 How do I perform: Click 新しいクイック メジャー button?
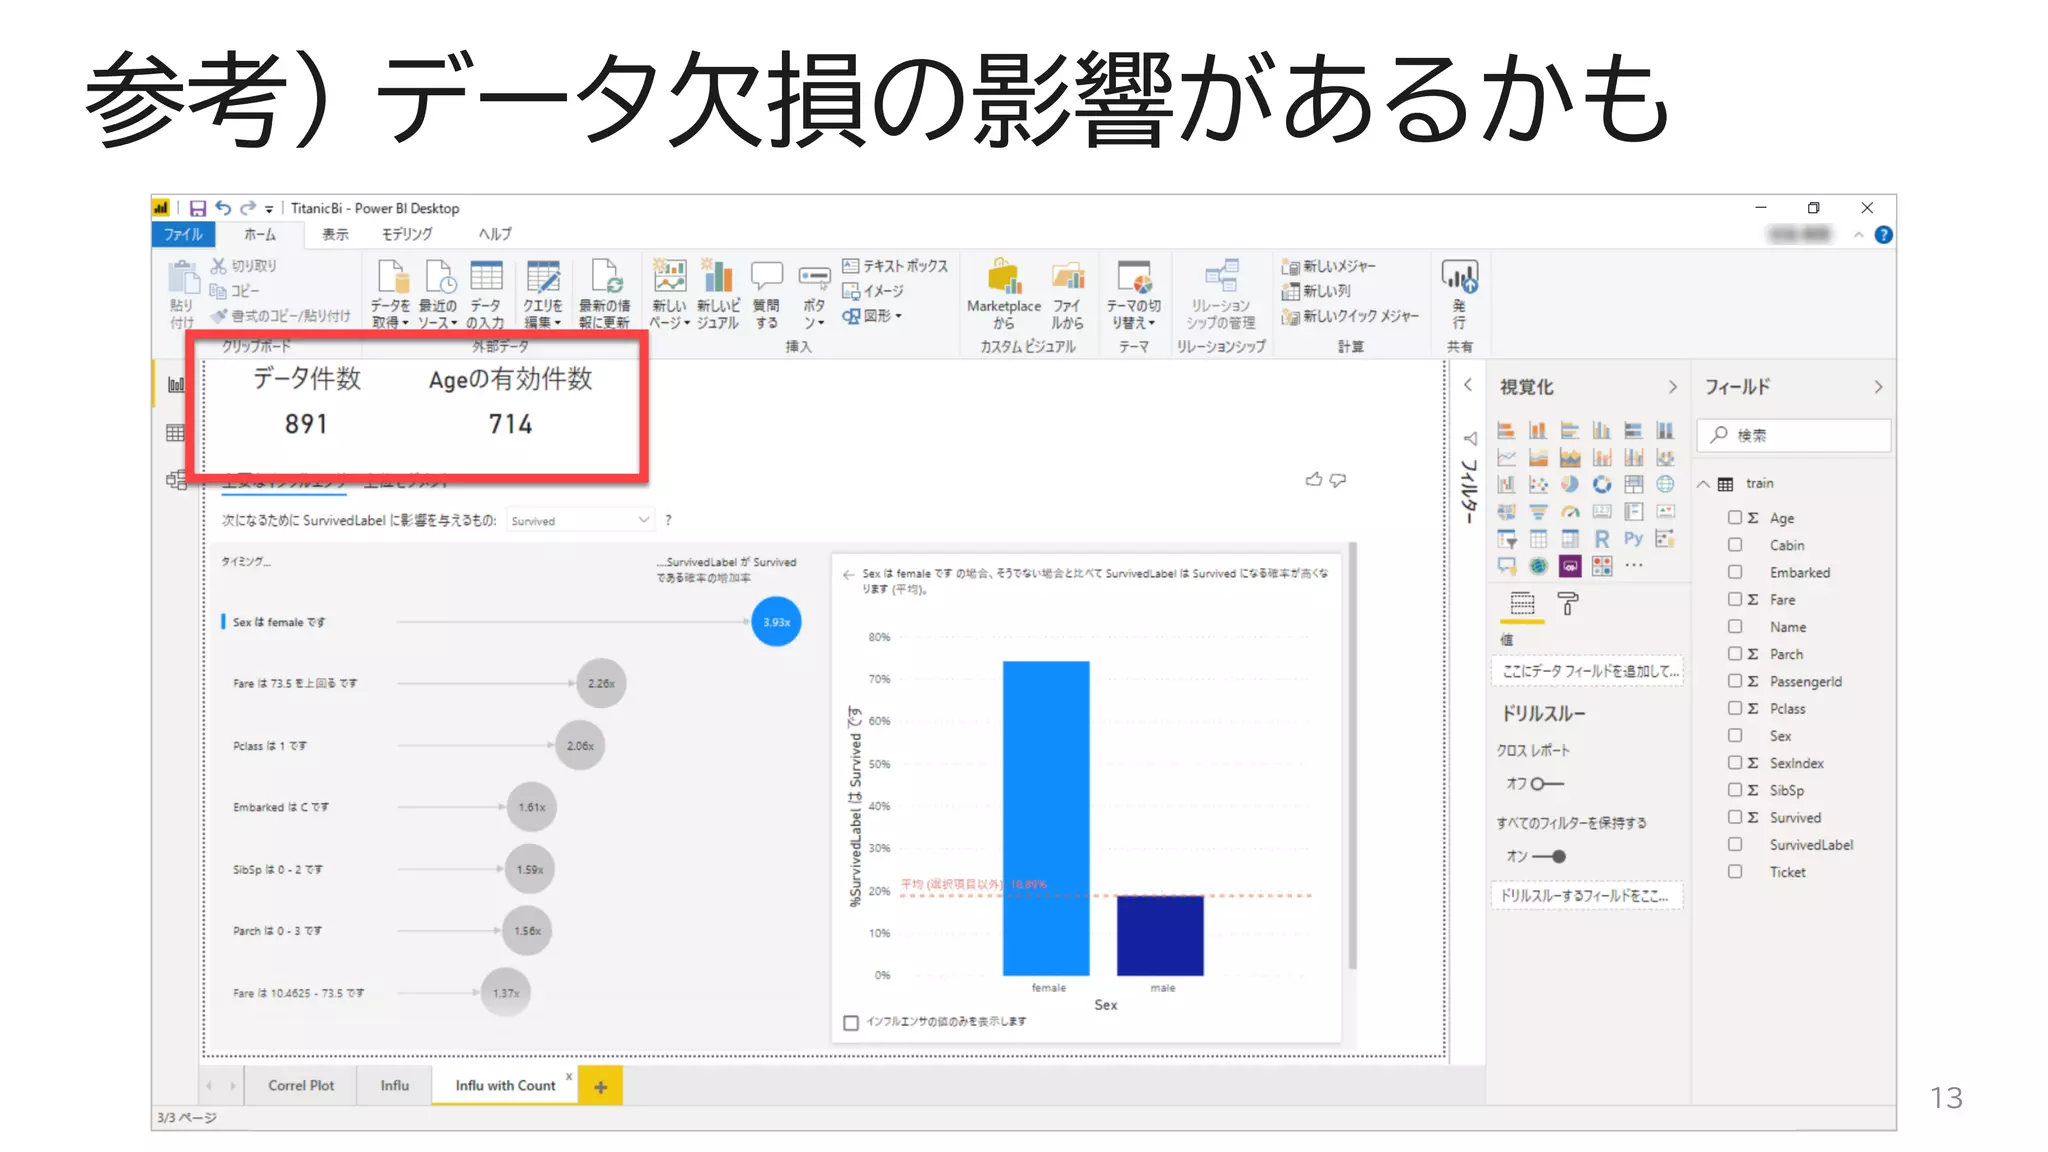[x=1350, y=316]
